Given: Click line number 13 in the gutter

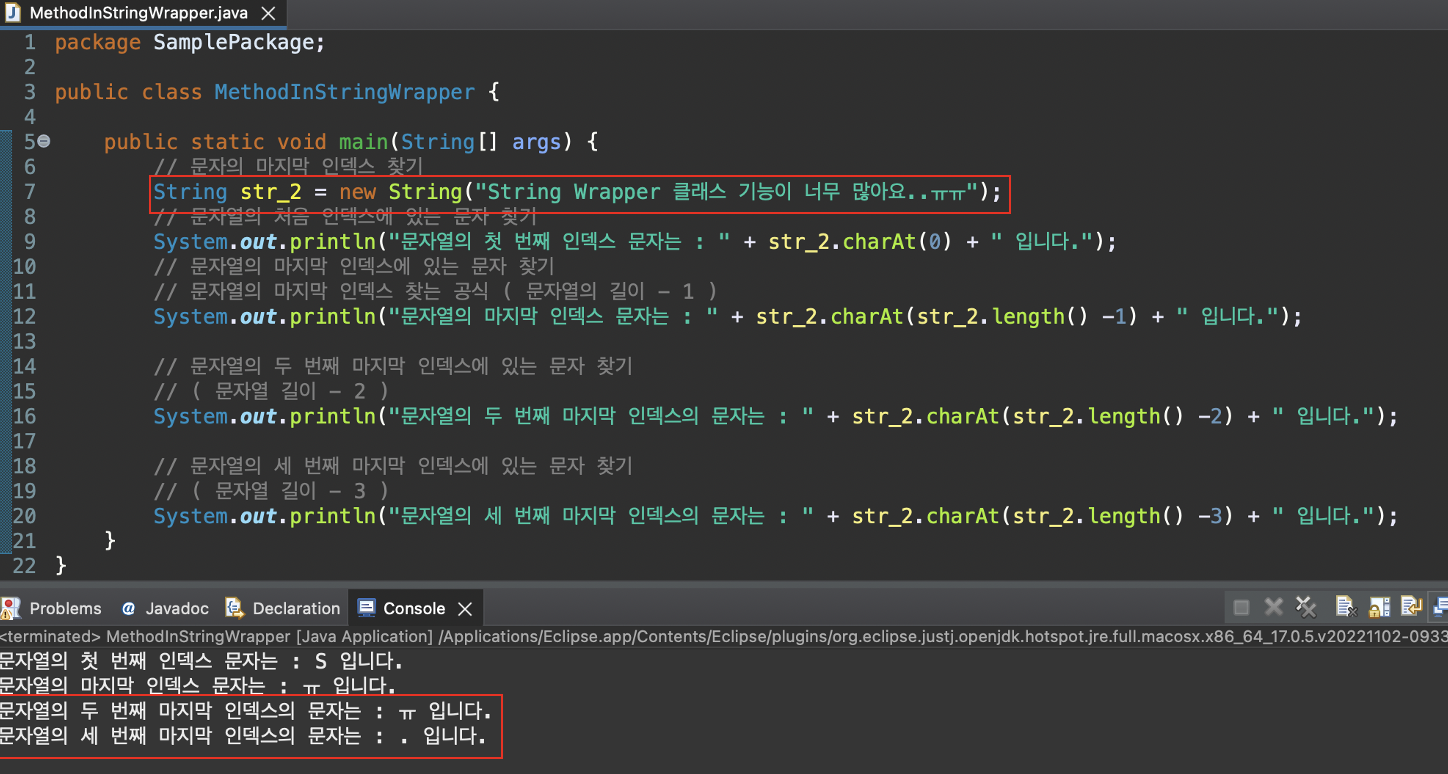Looking at the screenshot, I should click(x=24, y=342).
